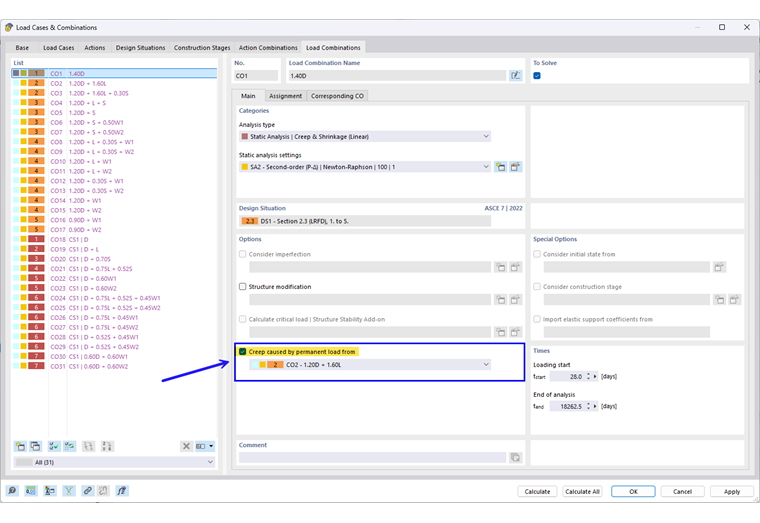Switch to Action Combinations tab

tap(268, 48)
